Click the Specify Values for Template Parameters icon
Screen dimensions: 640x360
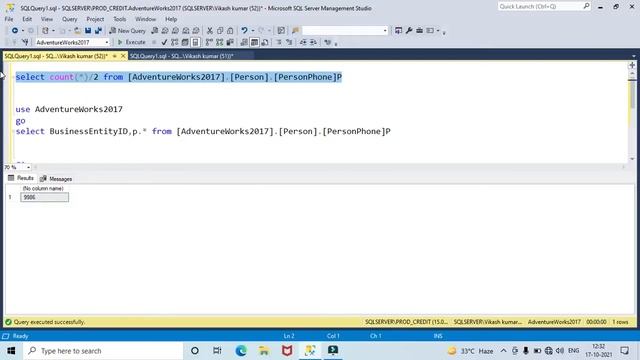pos(328,42)
